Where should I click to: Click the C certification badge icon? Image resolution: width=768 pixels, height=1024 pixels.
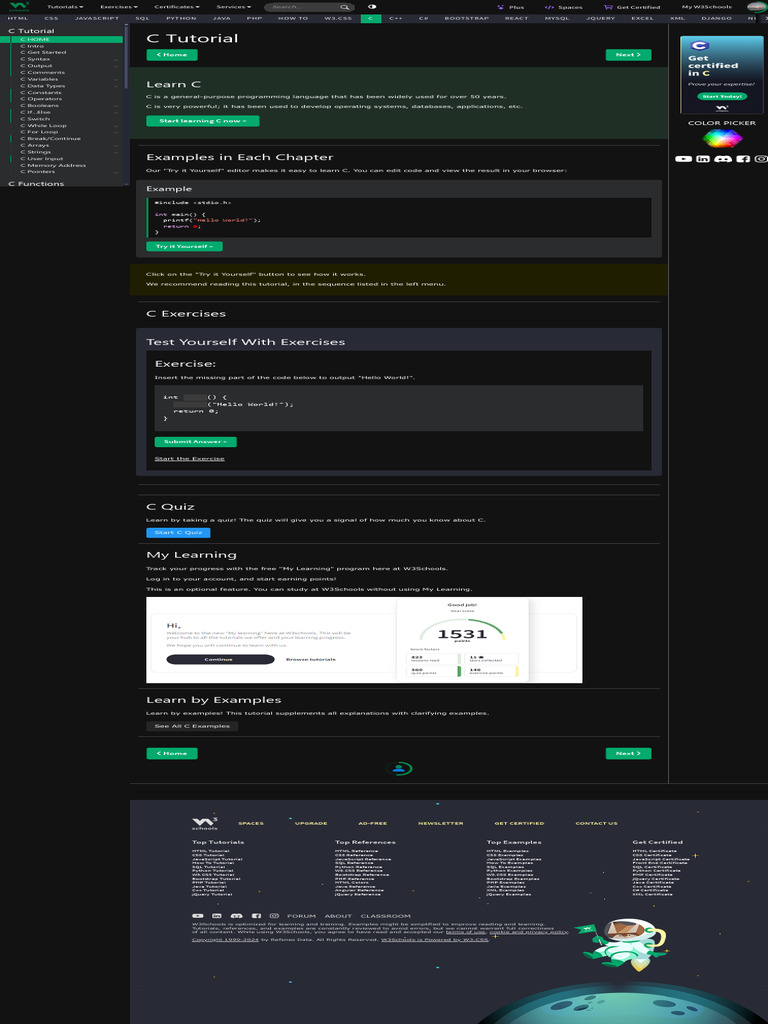point(699,46)
